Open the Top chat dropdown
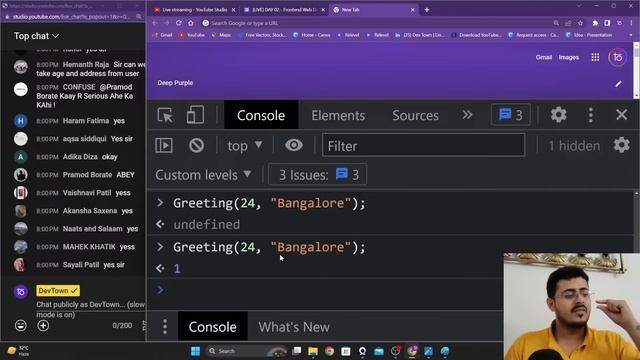This screenshot has width=640, height=360. pos(36,36)
